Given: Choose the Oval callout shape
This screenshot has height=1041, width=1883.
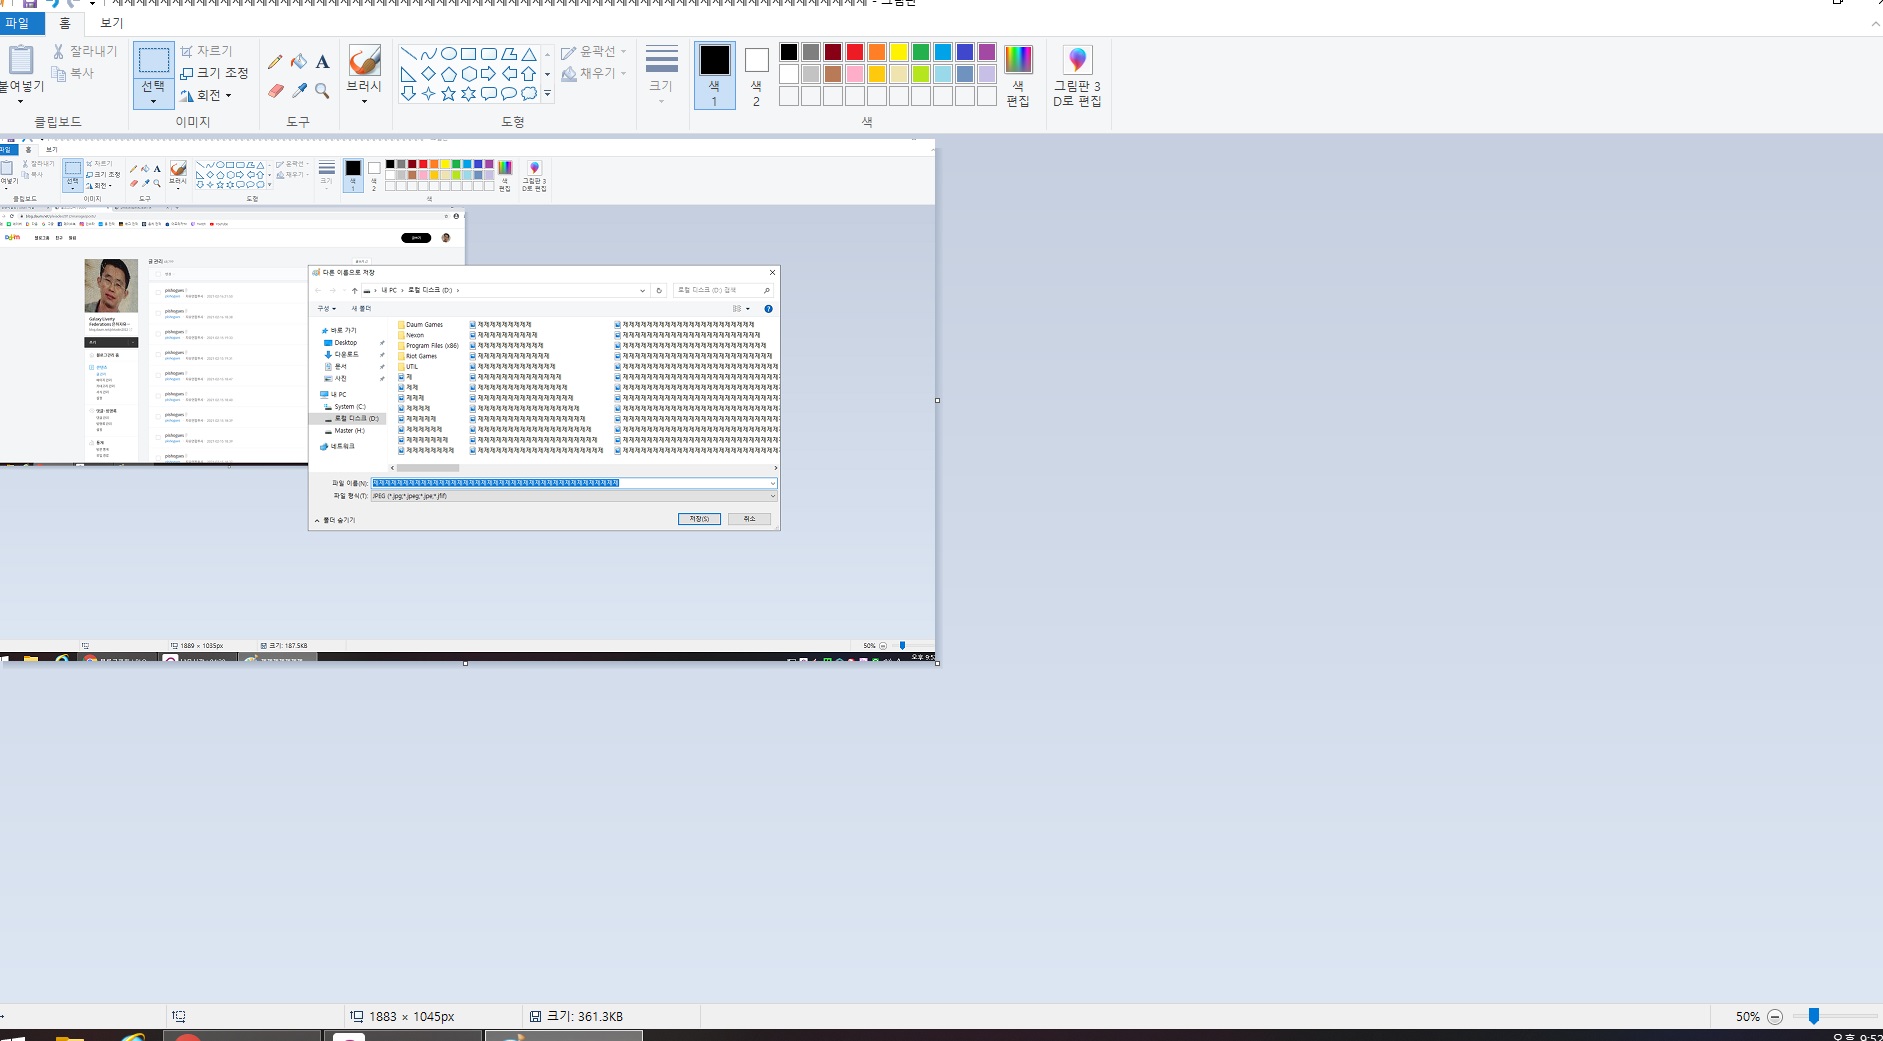Looking at the screenshot, I should click(x=508, y=94).
